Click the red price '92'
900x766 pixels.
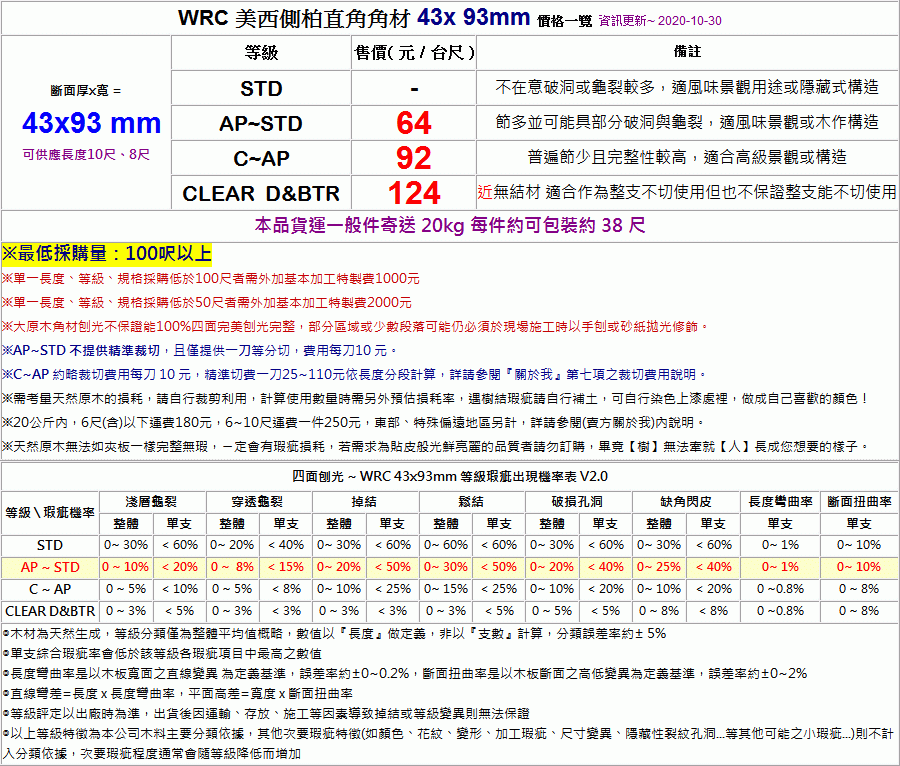pyautogui.click(x=414, y=158)
